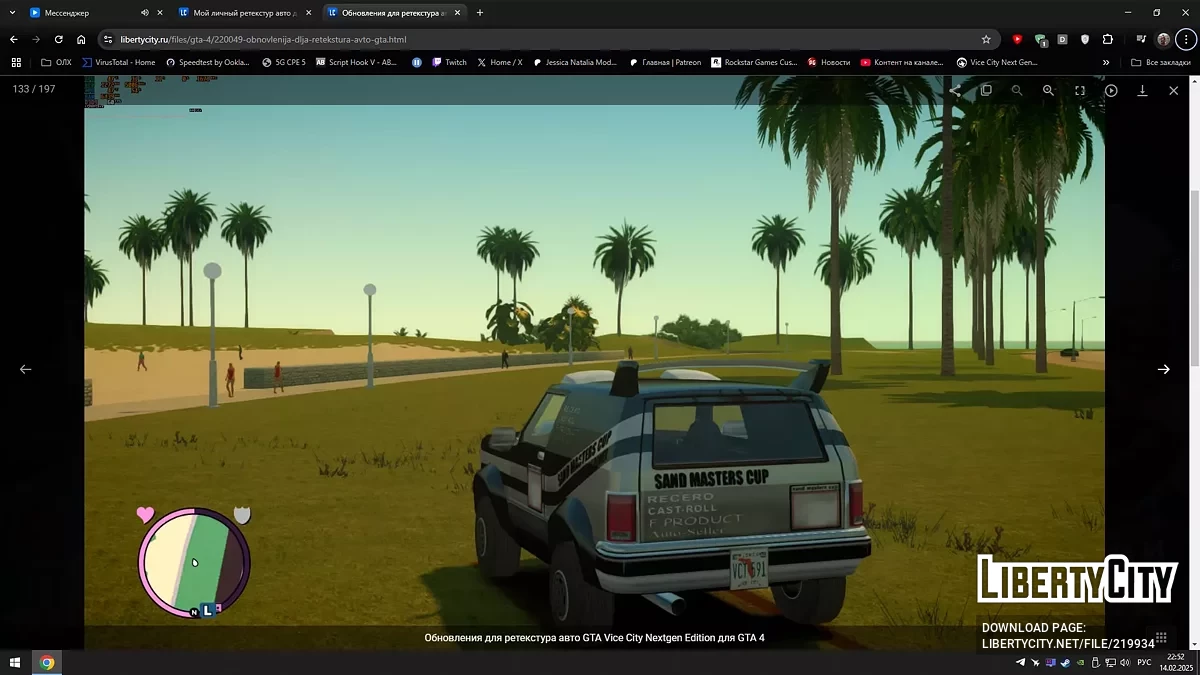Switch to the Мессенджер tab

coord(80,13)
